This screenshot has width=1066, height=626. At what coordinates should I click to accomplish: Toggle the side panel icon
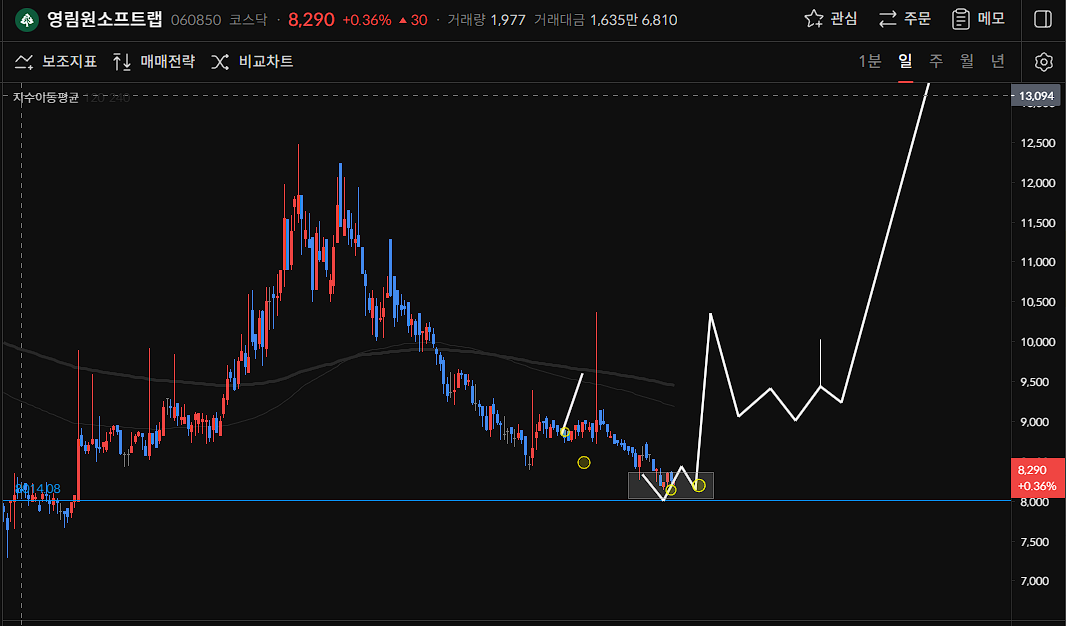coord(1043,19)
